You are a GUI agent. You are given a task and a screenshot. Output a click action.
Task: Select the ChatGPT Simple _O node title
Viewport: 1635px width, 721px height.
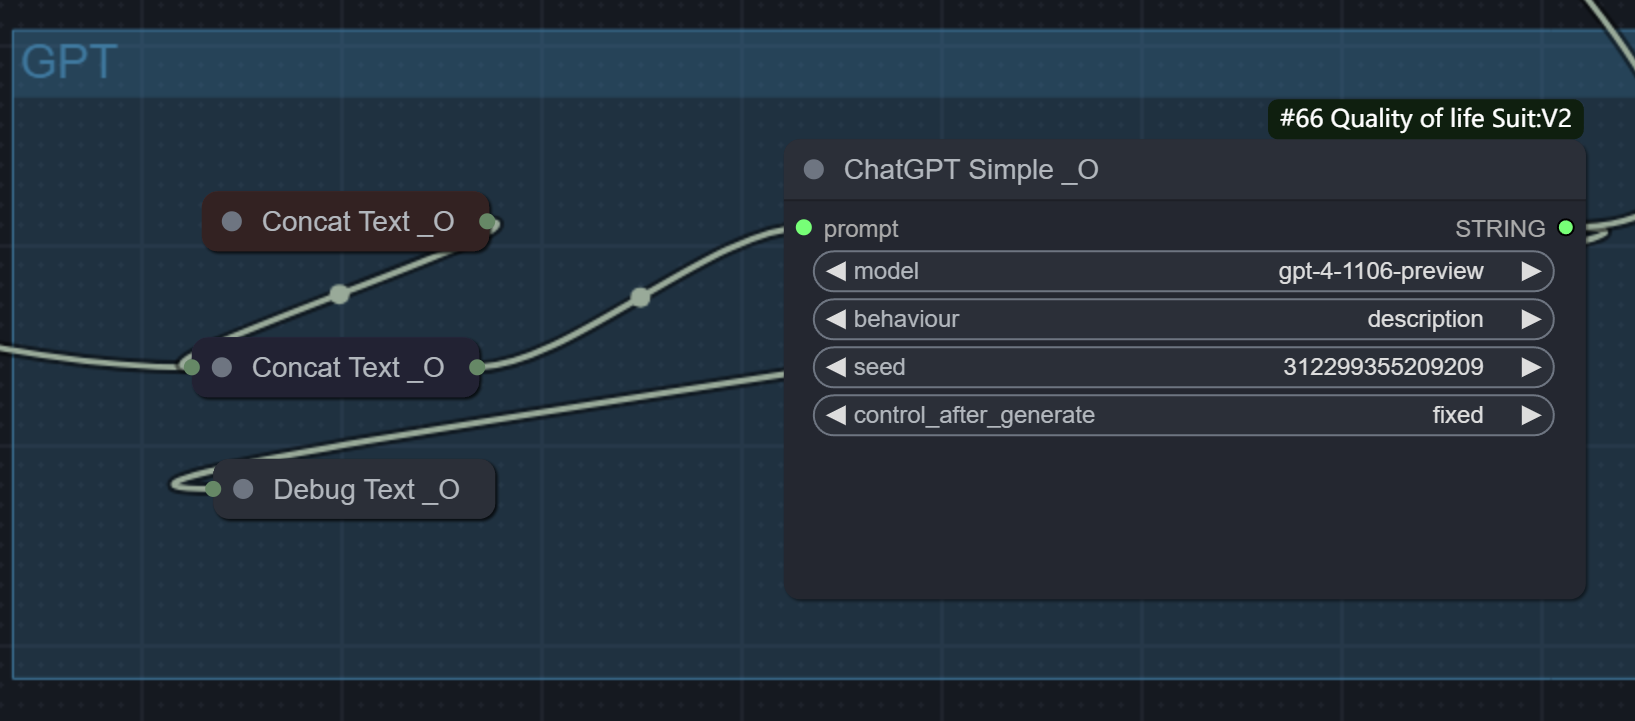[x=971, y=170]
